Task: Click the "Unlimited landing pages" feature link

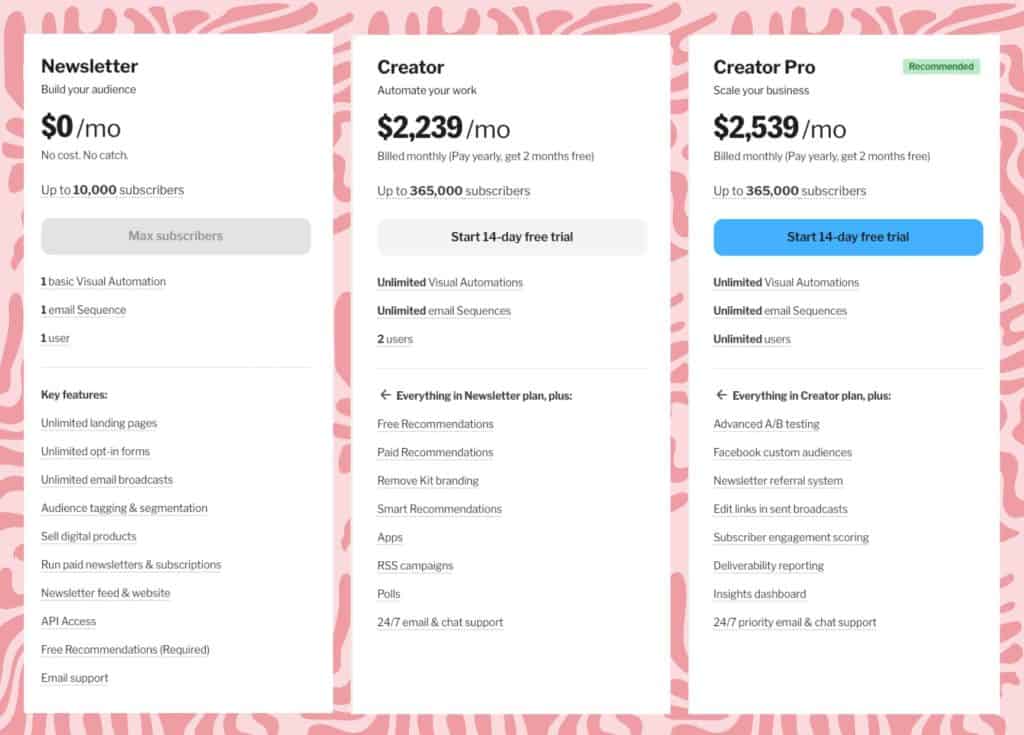Action: click(99, 423)
